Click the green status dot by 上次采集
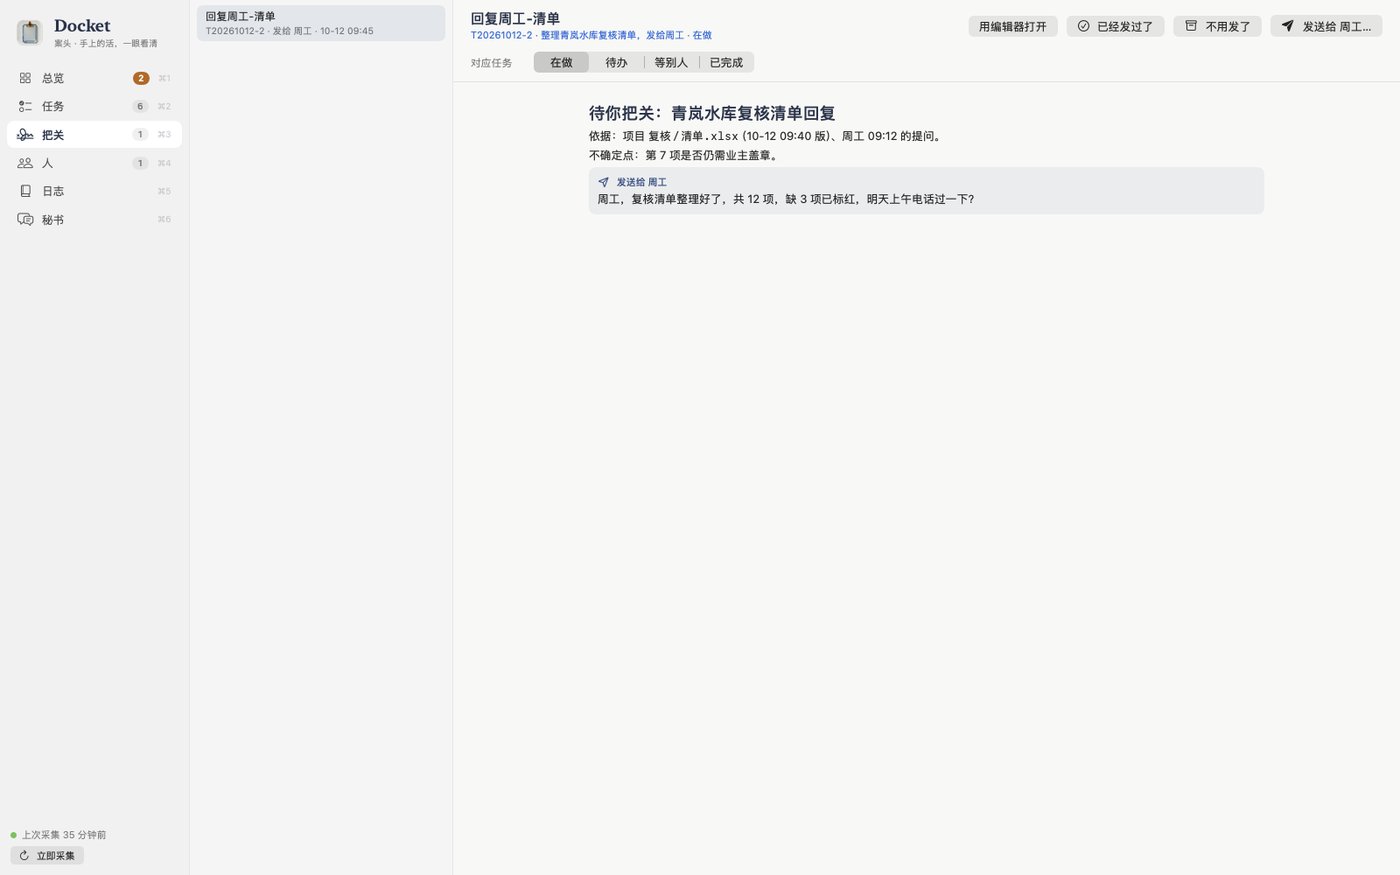 [14, 835]
